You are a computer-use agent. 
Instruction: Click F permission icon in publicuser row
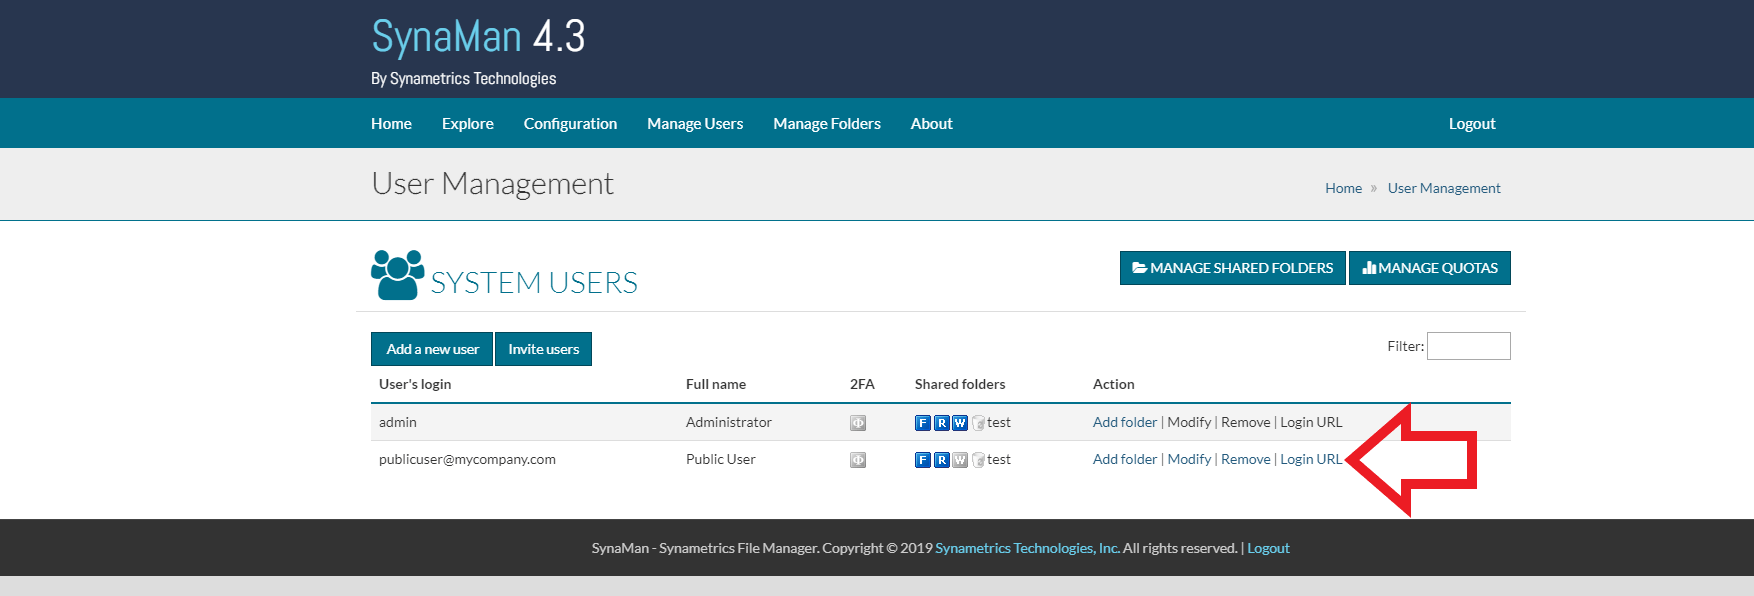(923, 460)
